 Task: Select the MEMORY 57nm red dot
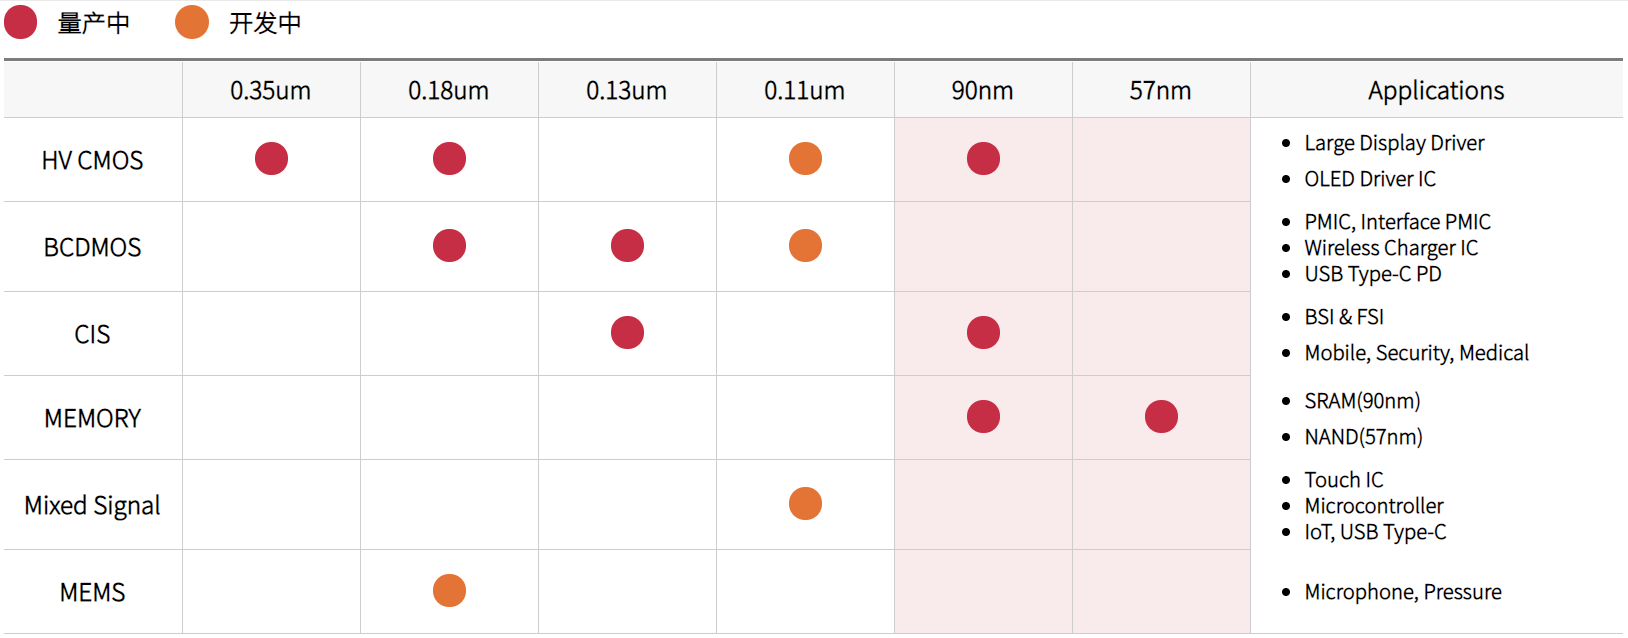1161,416
